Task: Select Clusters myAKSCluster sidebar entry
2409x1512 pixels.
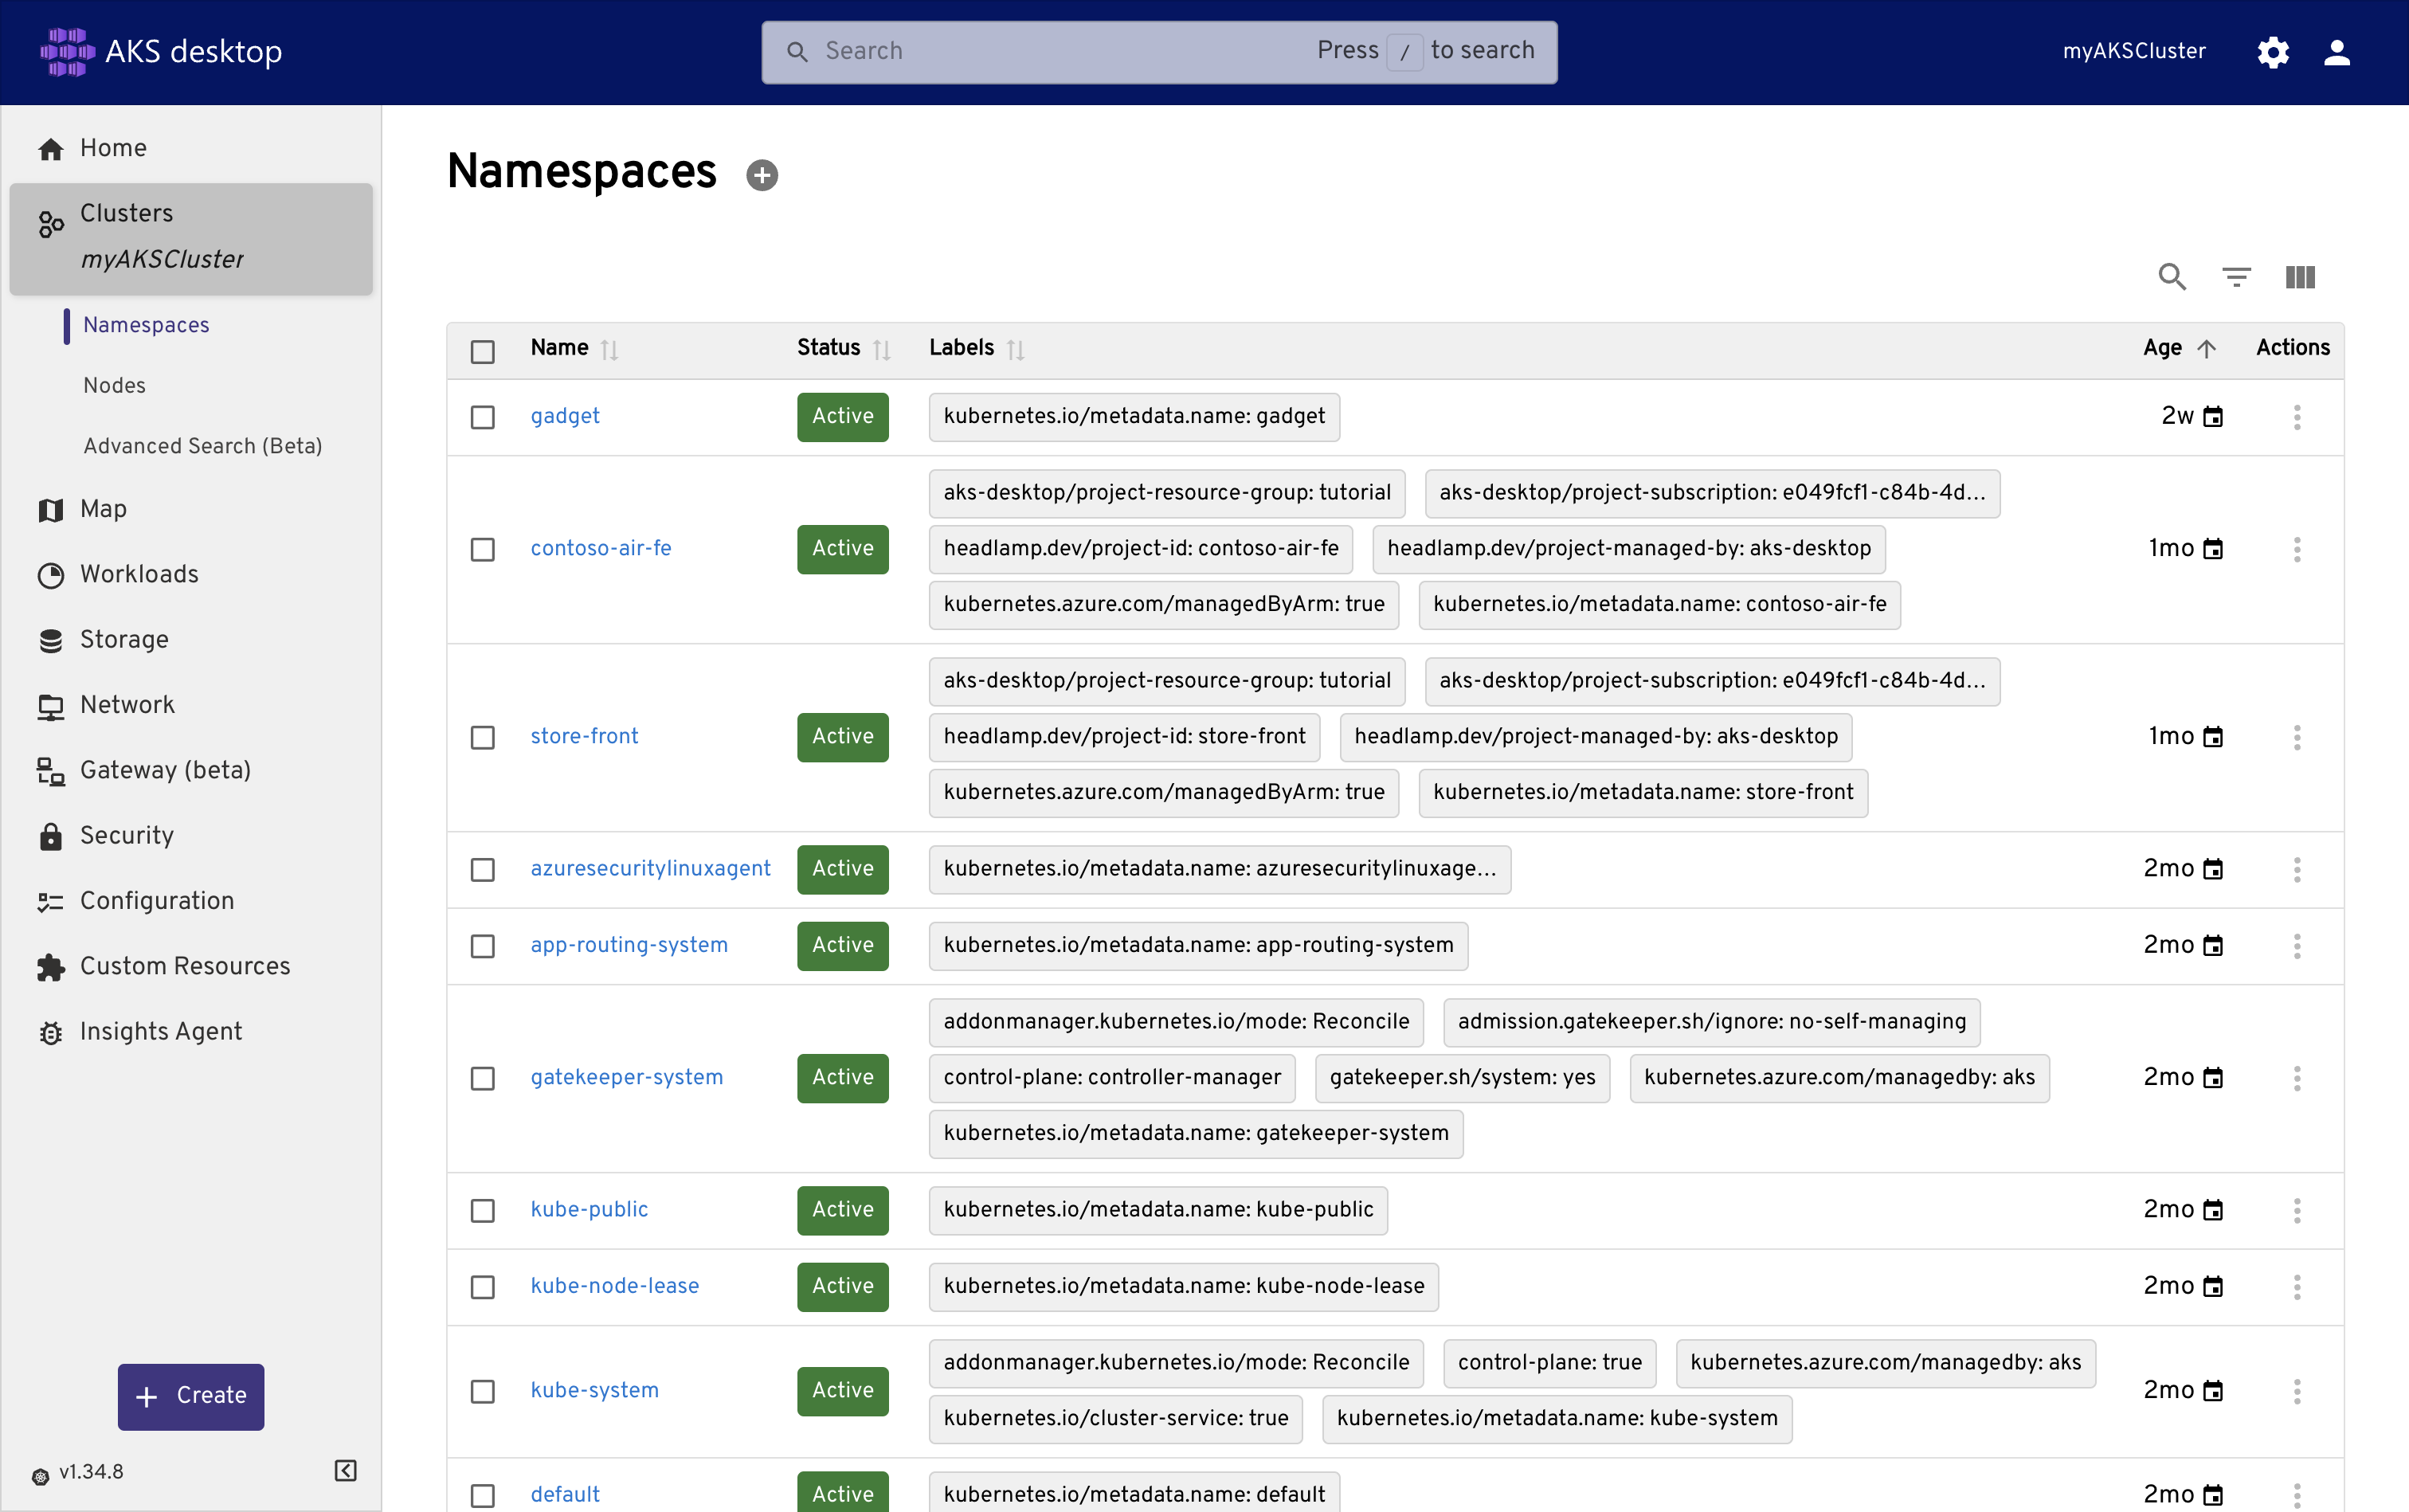Action: 191,238
